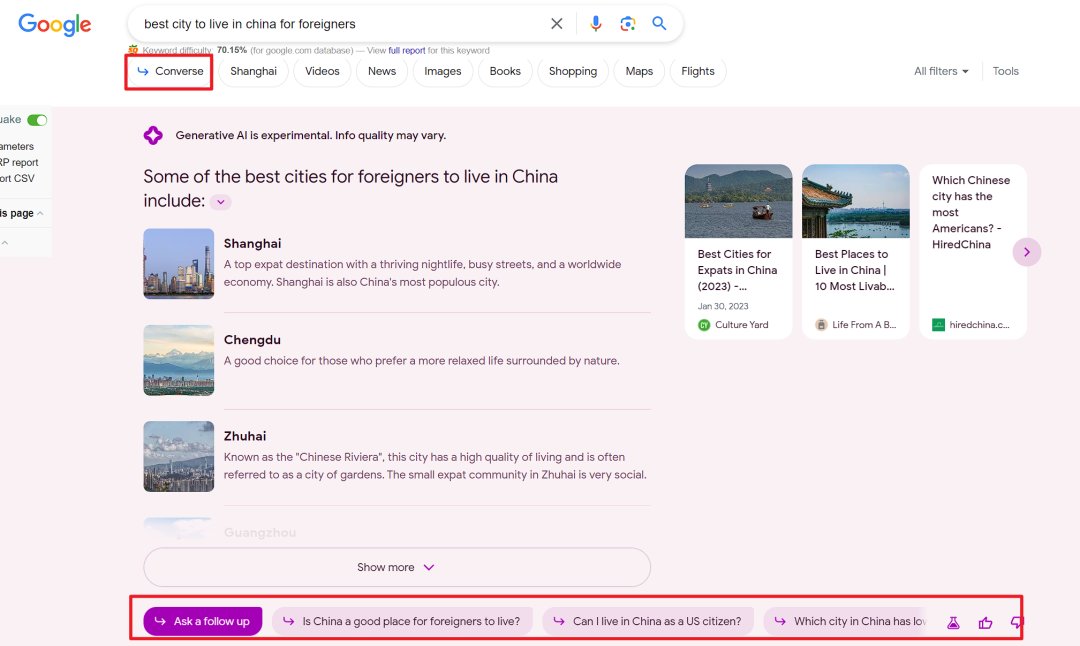
Task: Click the 'ort CSV' sidebar link
Action: [x=17, y=178]
